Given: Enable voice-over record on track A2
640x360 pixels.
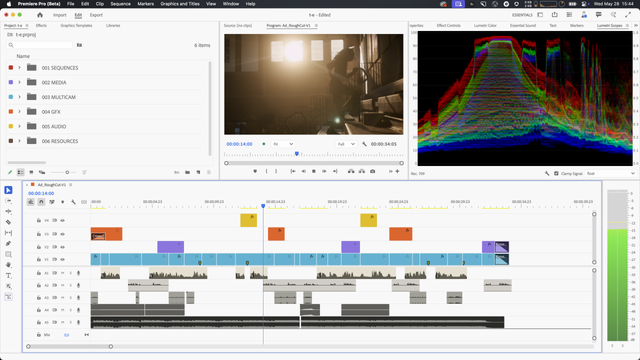Looking at the screenshot, I should point(78,285).
